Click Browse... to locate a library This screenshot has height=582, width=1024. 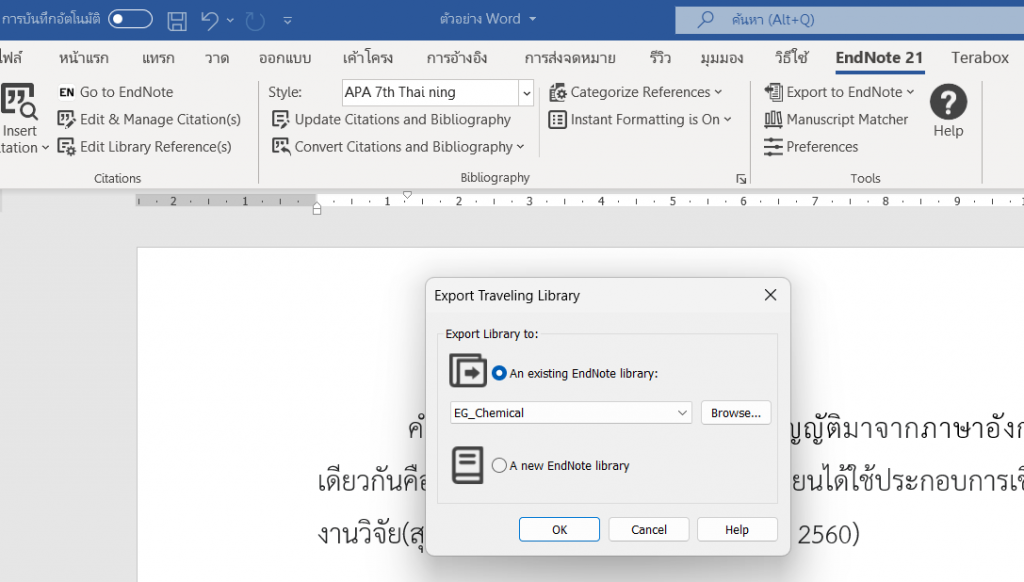(736, 413)
